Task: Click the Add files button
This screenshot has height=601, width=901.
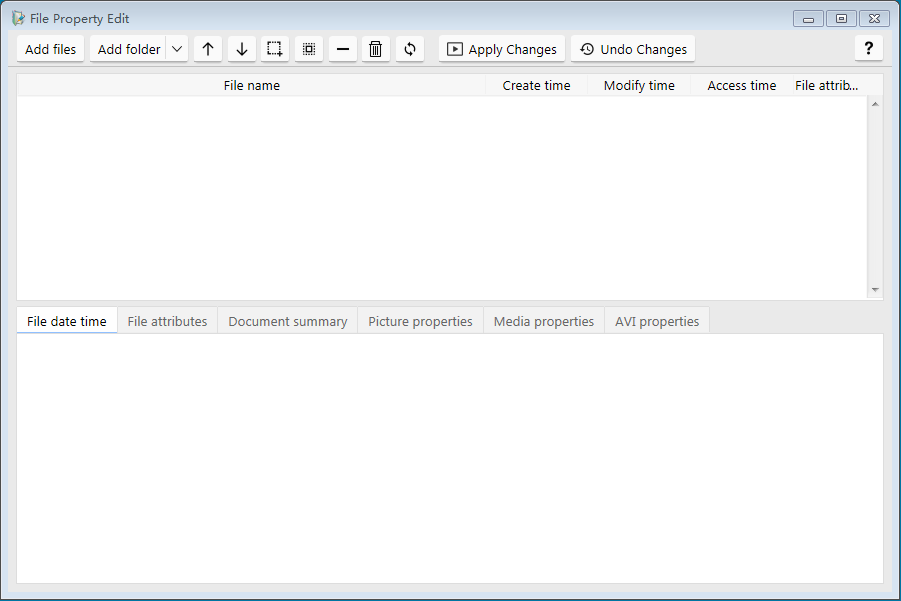Action: pyautogui.click(x=51, y=49)
